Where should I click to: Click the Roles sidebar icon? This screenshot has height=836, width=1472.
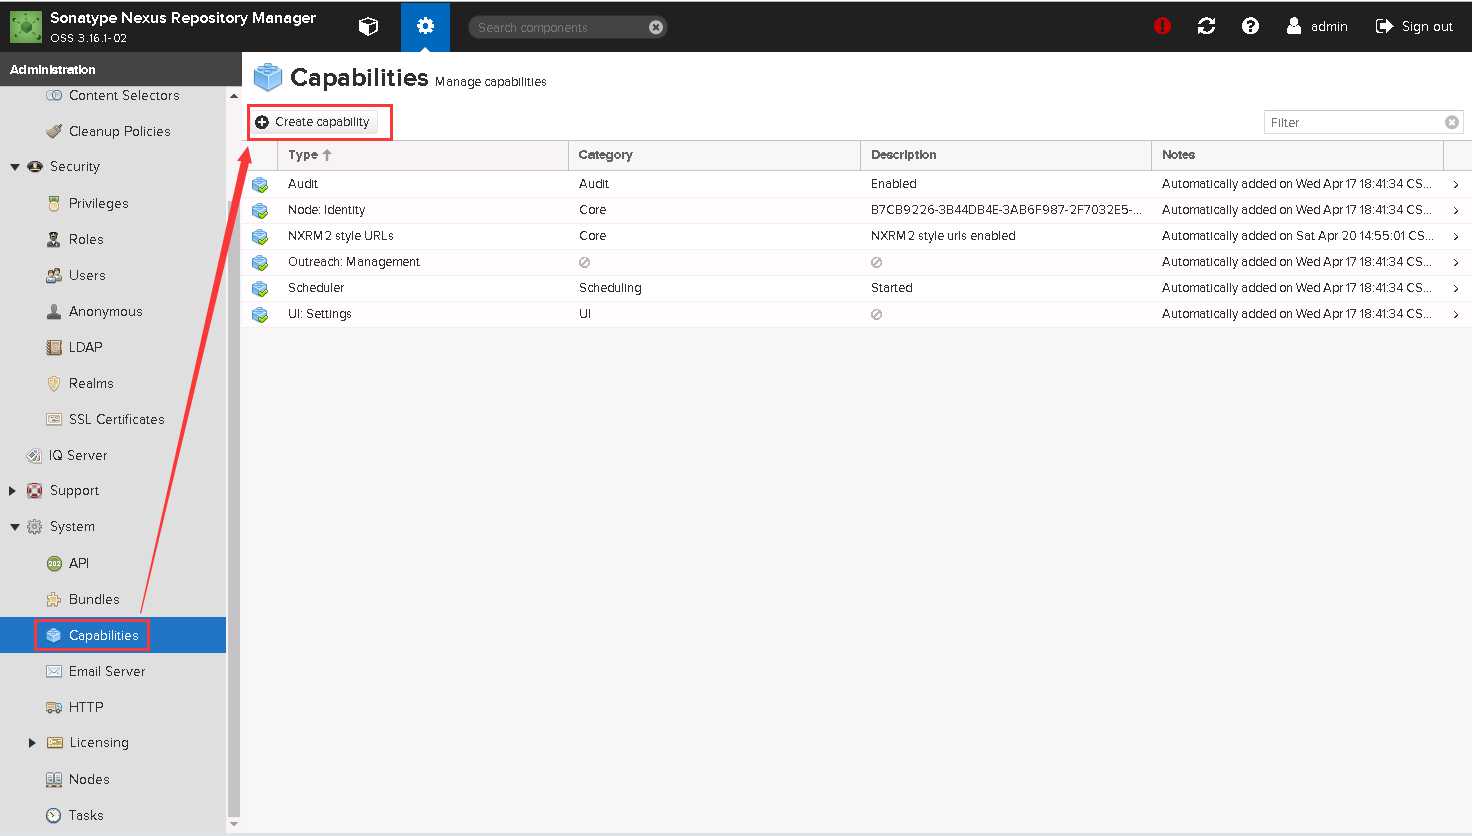54,239
